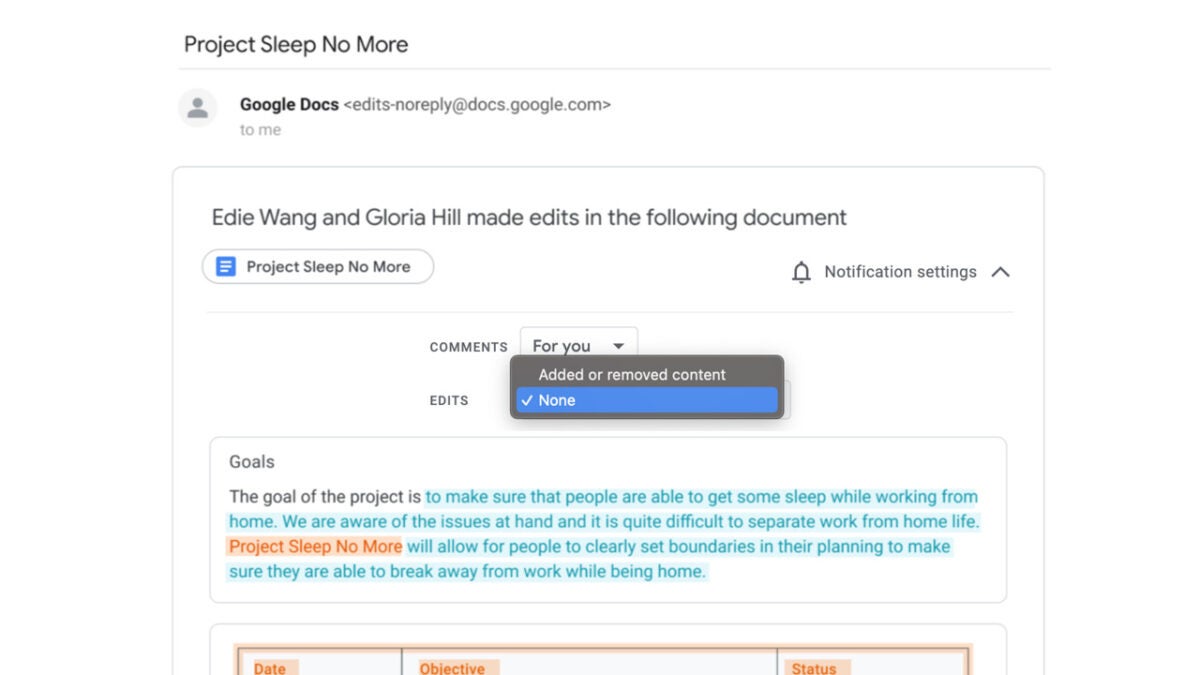Image resolution: width=1200 pixels, height=675 pixels.
Task: Click the COMMENTS settings row label
Action: (468, 346)
